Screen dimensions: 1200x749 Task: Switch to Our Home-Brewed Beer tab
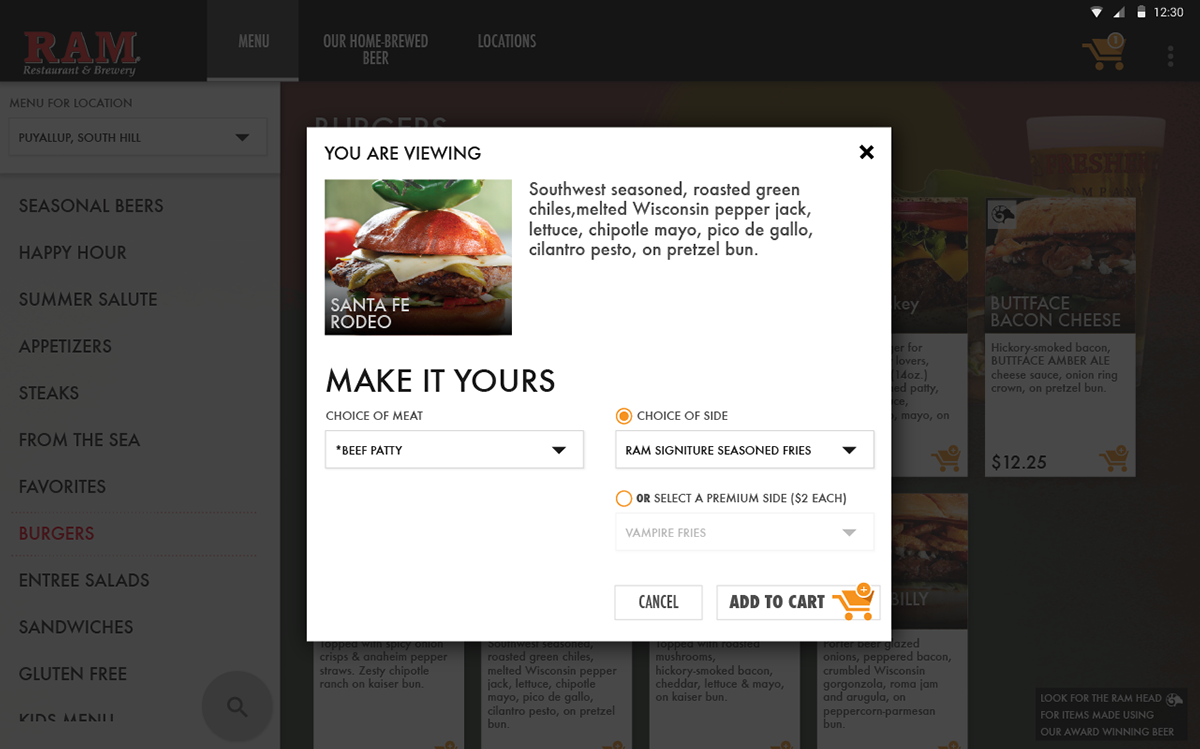(x=375, y=49)
